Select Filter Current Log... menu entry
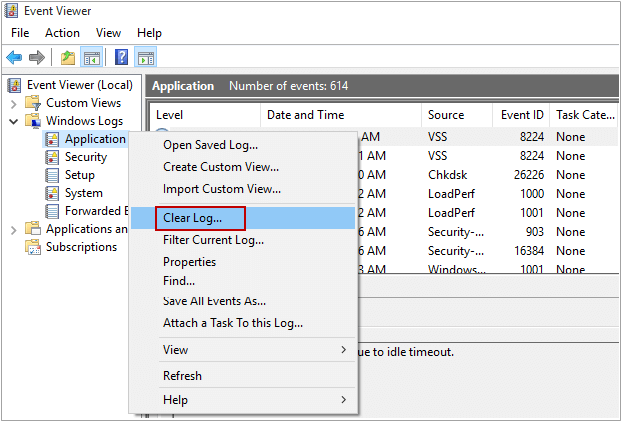The width and height of the screenshot is (621, 421). point(213,240)
